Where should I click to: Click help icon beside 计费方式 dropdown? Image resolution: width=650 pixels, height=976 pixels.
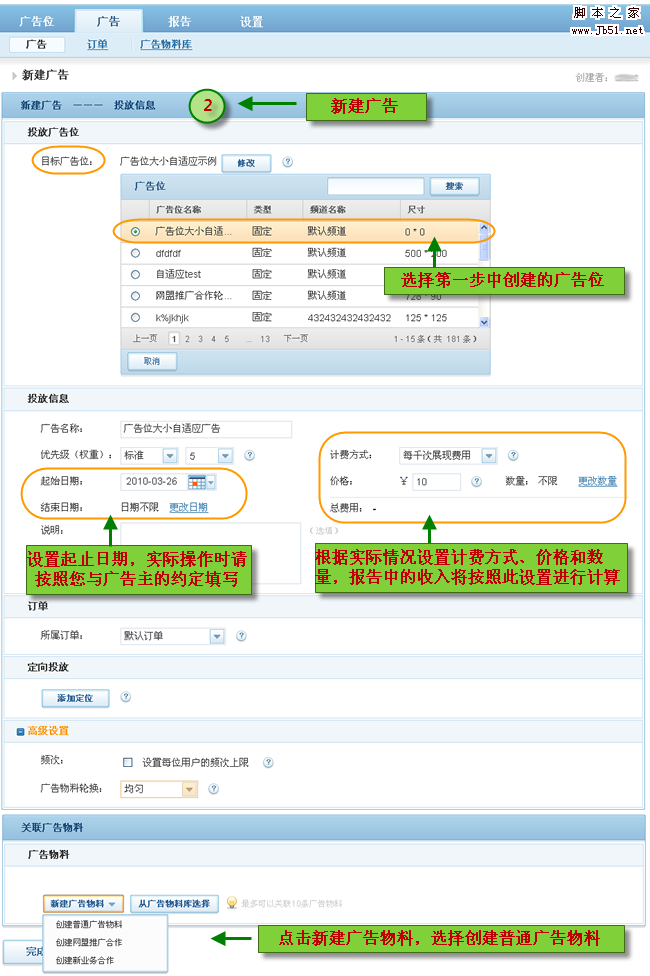click(x=513, y=456)
